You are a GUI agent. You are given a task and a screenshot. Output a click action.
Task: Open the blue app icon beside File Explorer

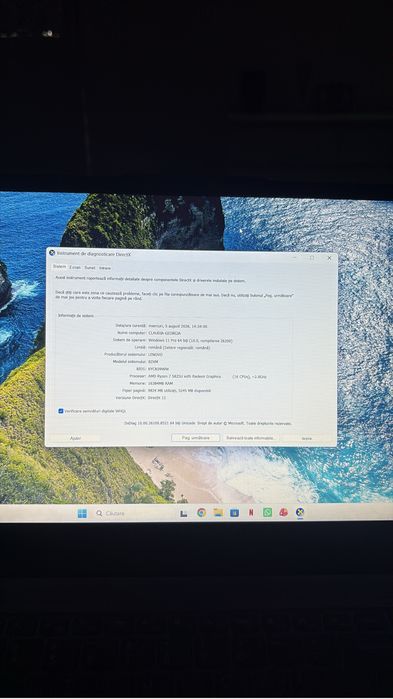pos(234,513)
